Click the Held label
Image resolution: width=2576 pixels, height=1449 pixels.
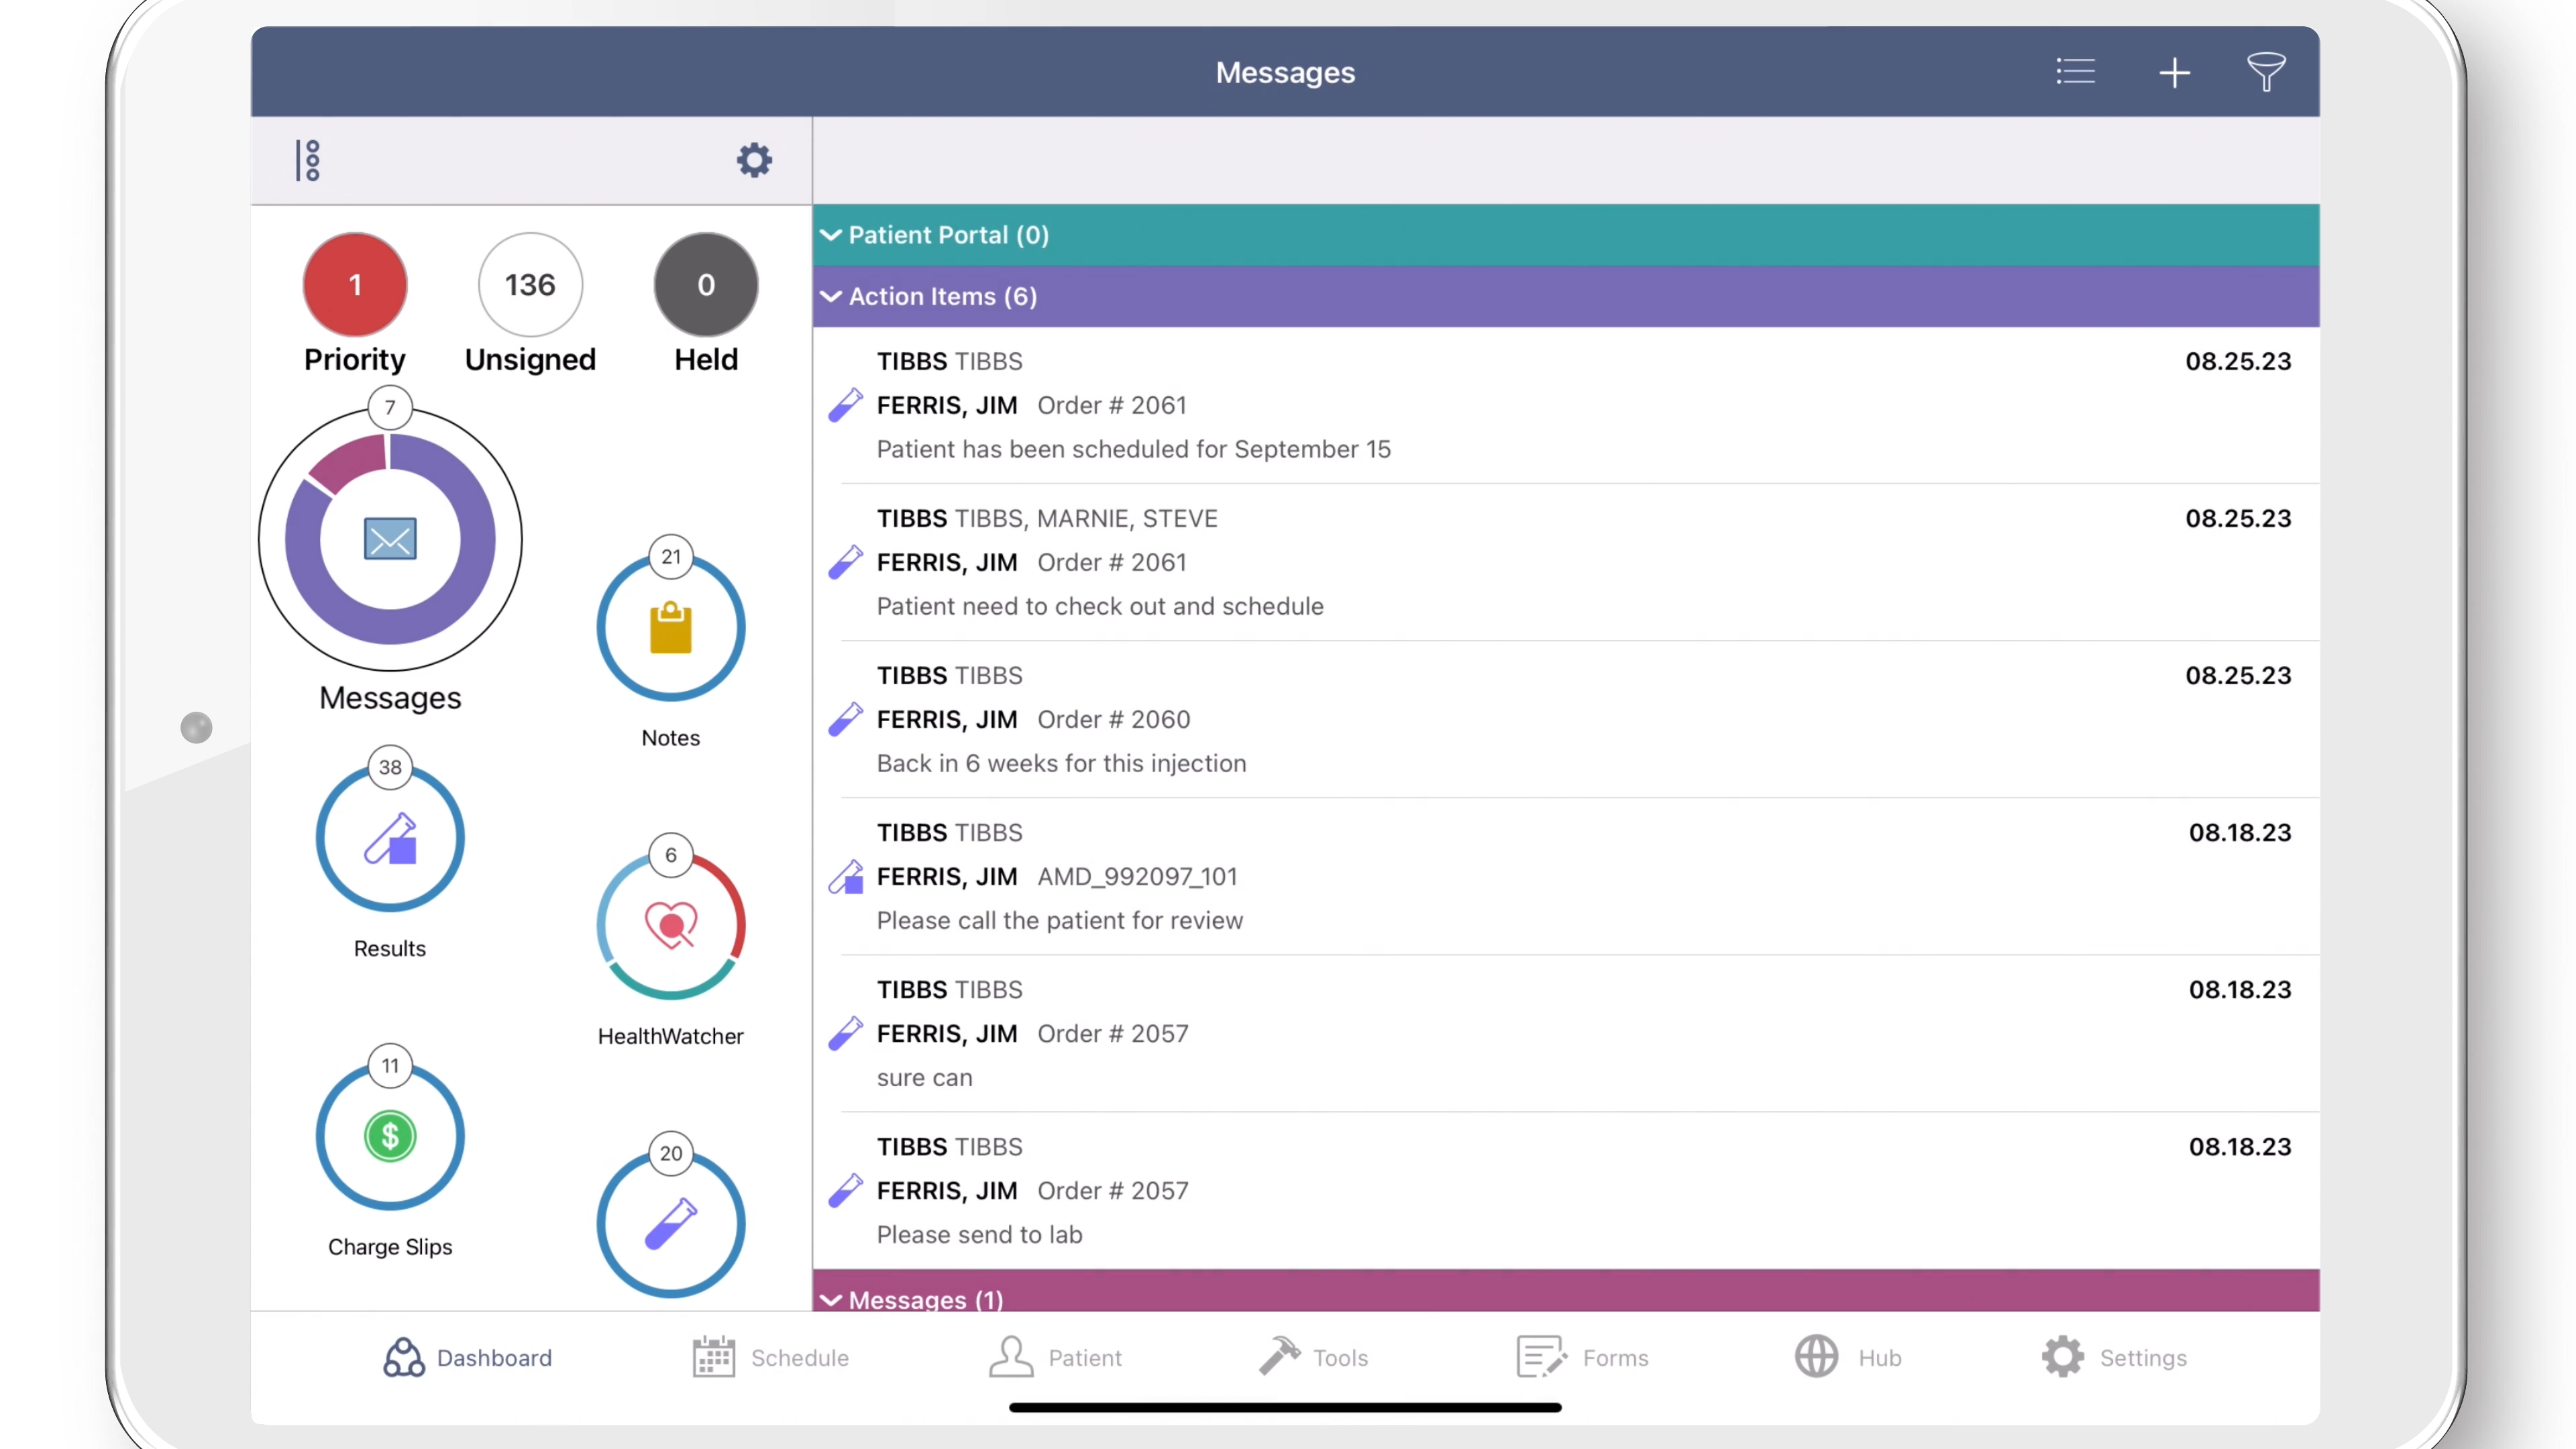point(706,359)
